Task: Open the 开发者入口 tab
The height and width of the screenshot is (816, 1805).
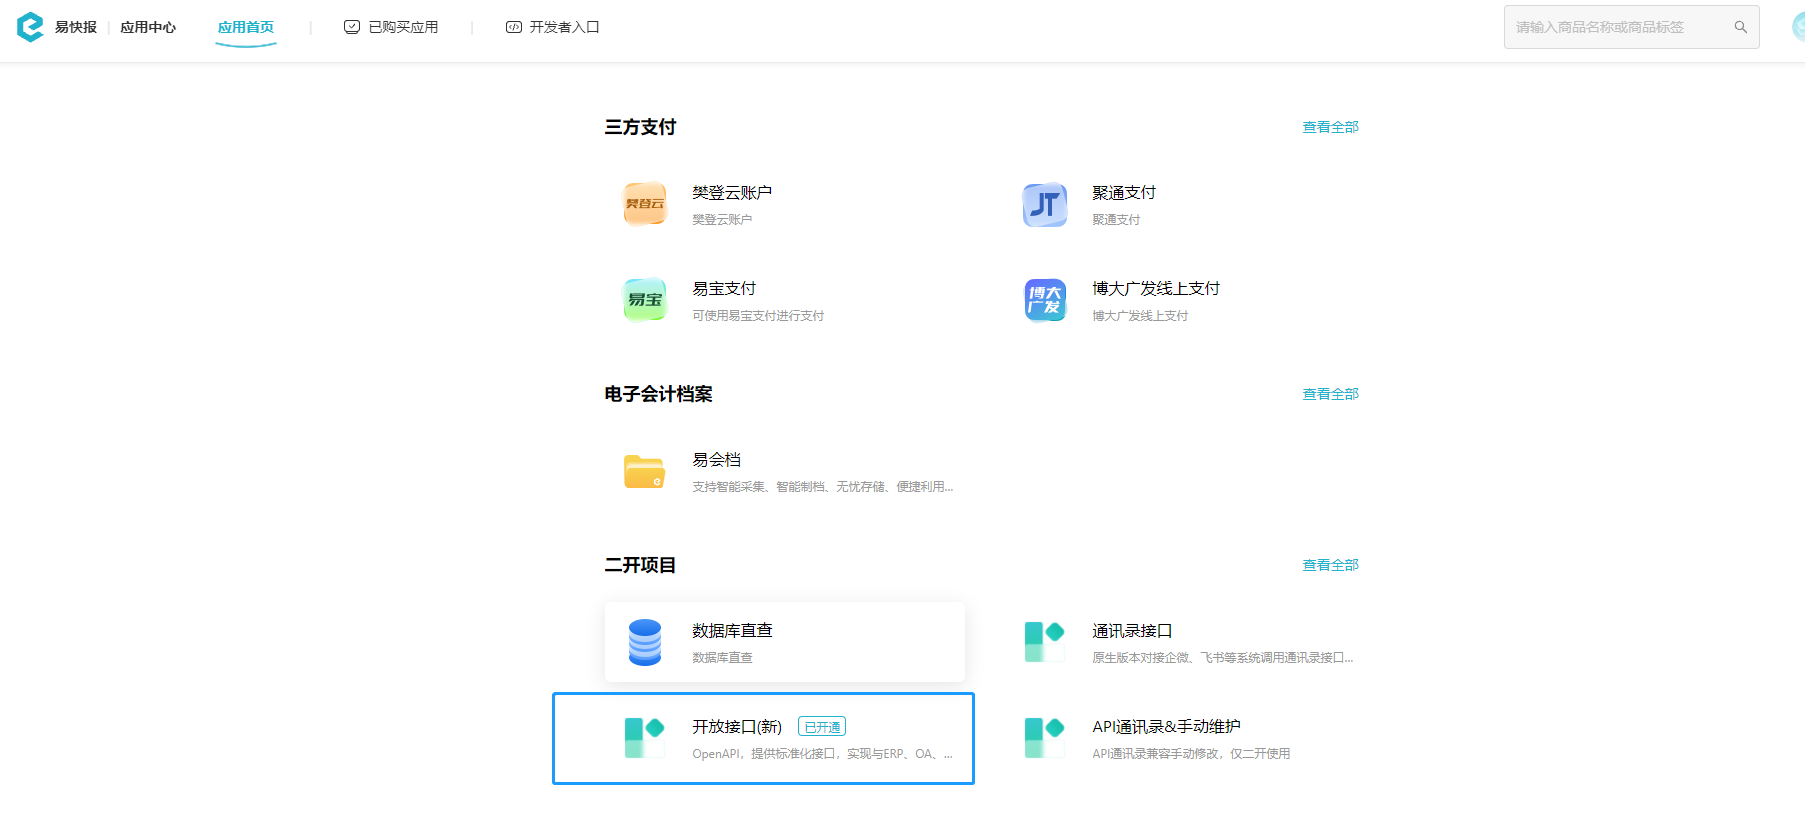Action: pos(553,27)
